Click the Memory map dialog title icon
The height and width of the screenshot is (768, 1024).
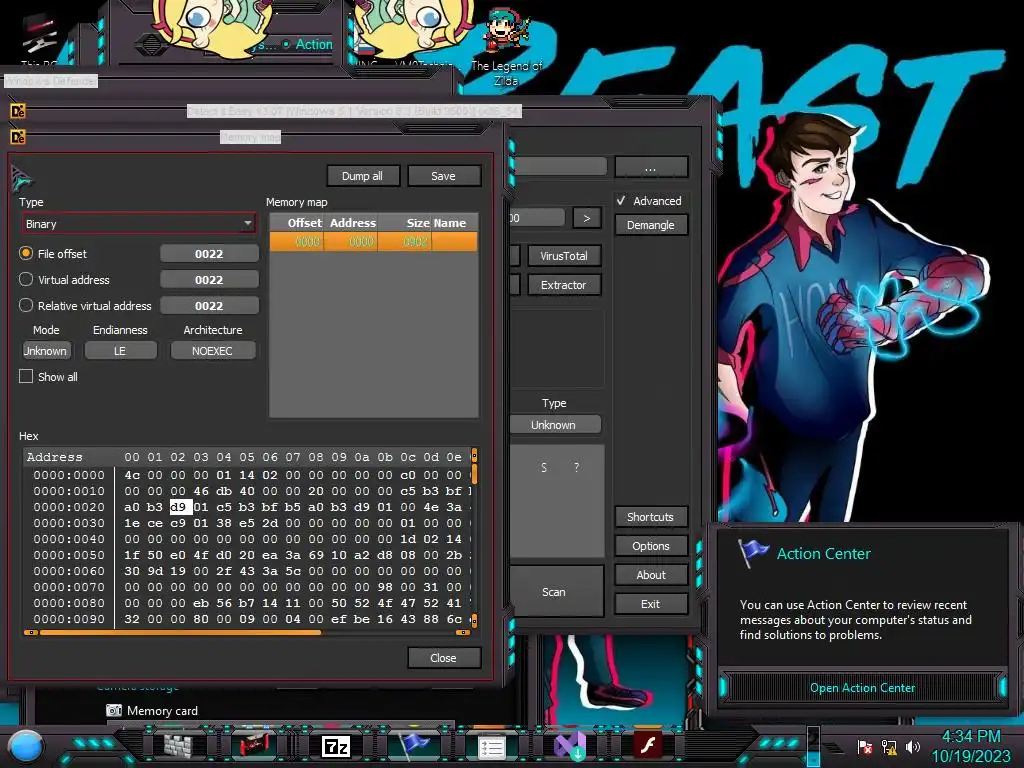pyautogui.click(x=18, y=137)
